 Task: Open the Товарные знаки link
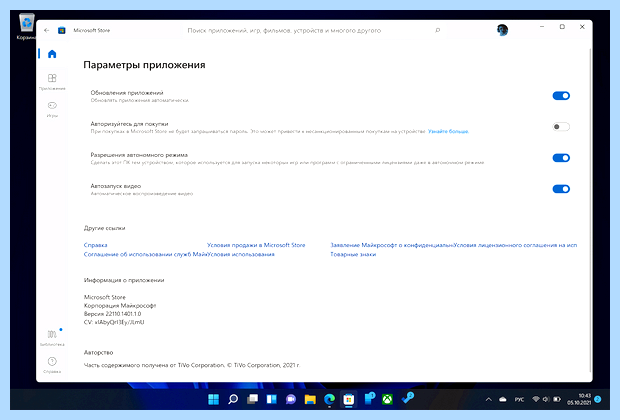pyautogui.click(x=353, y=254)
